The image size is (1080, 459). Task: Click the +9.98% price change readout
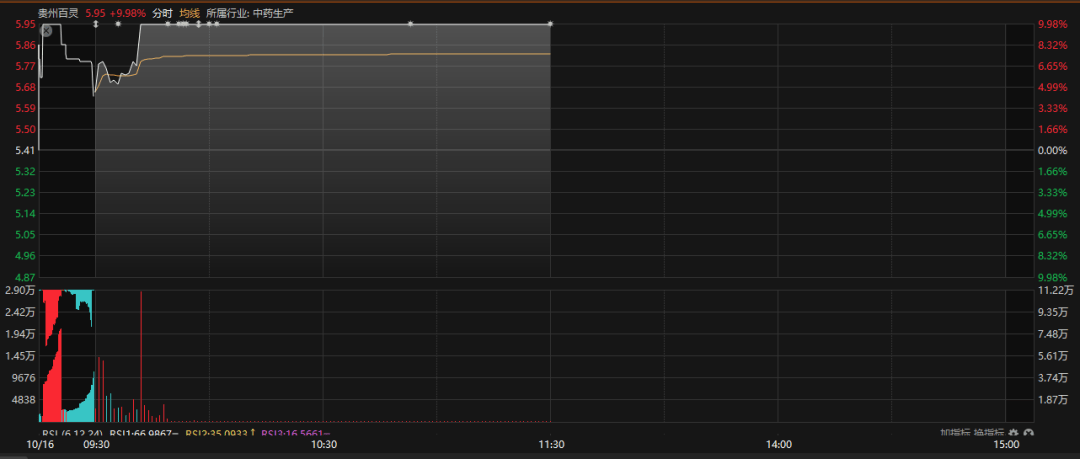click(128, 13)
